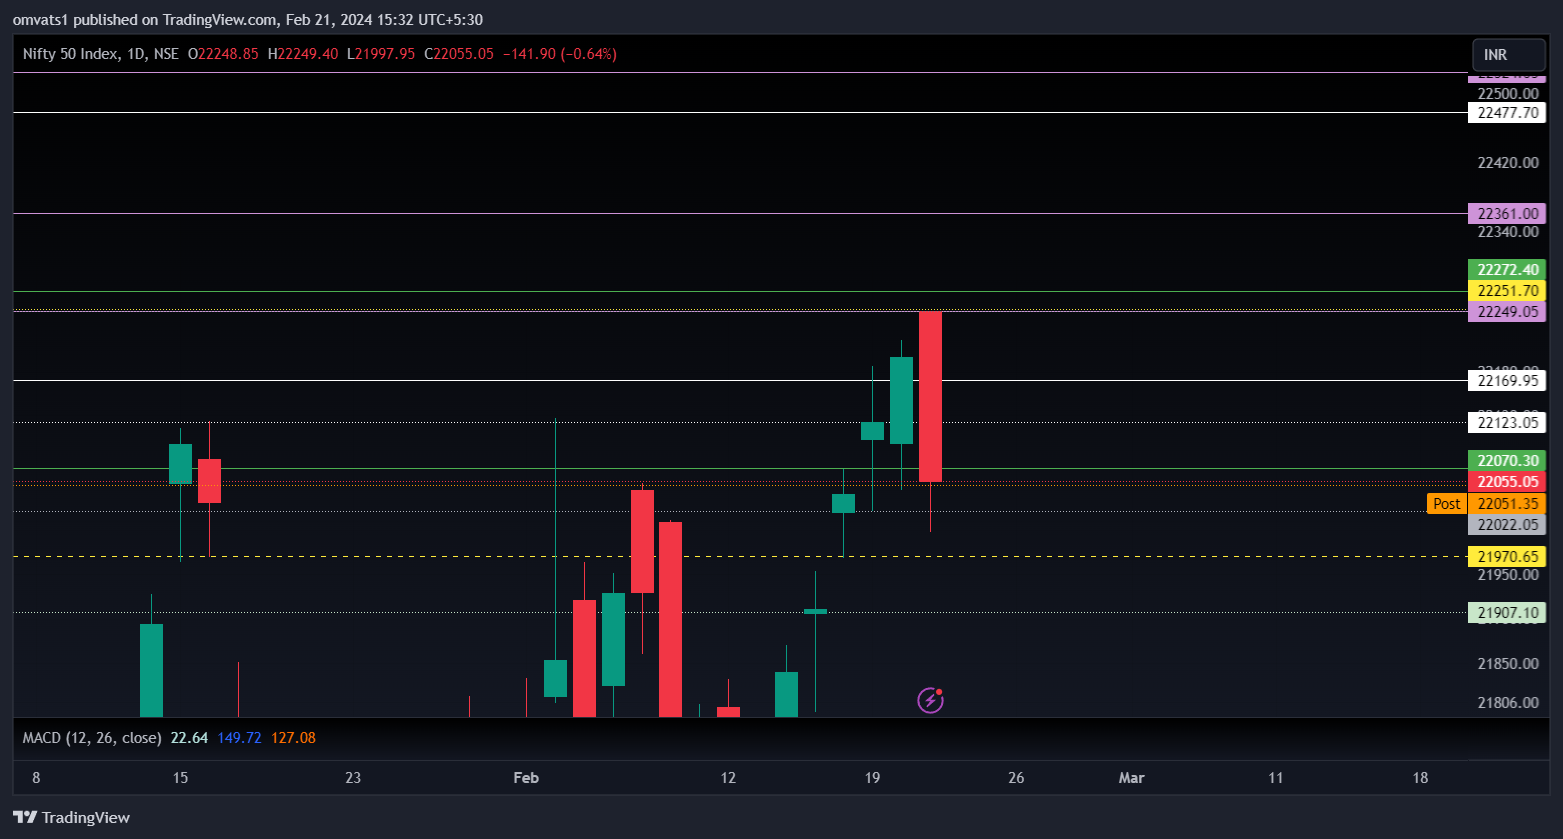Click the 18 date on the time axis

(1420, 778)
